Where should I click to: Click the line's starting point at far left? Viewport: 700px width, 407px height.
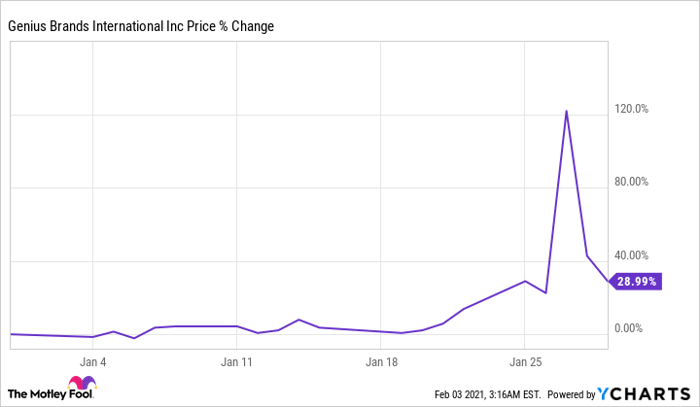[x=10, y=334]
